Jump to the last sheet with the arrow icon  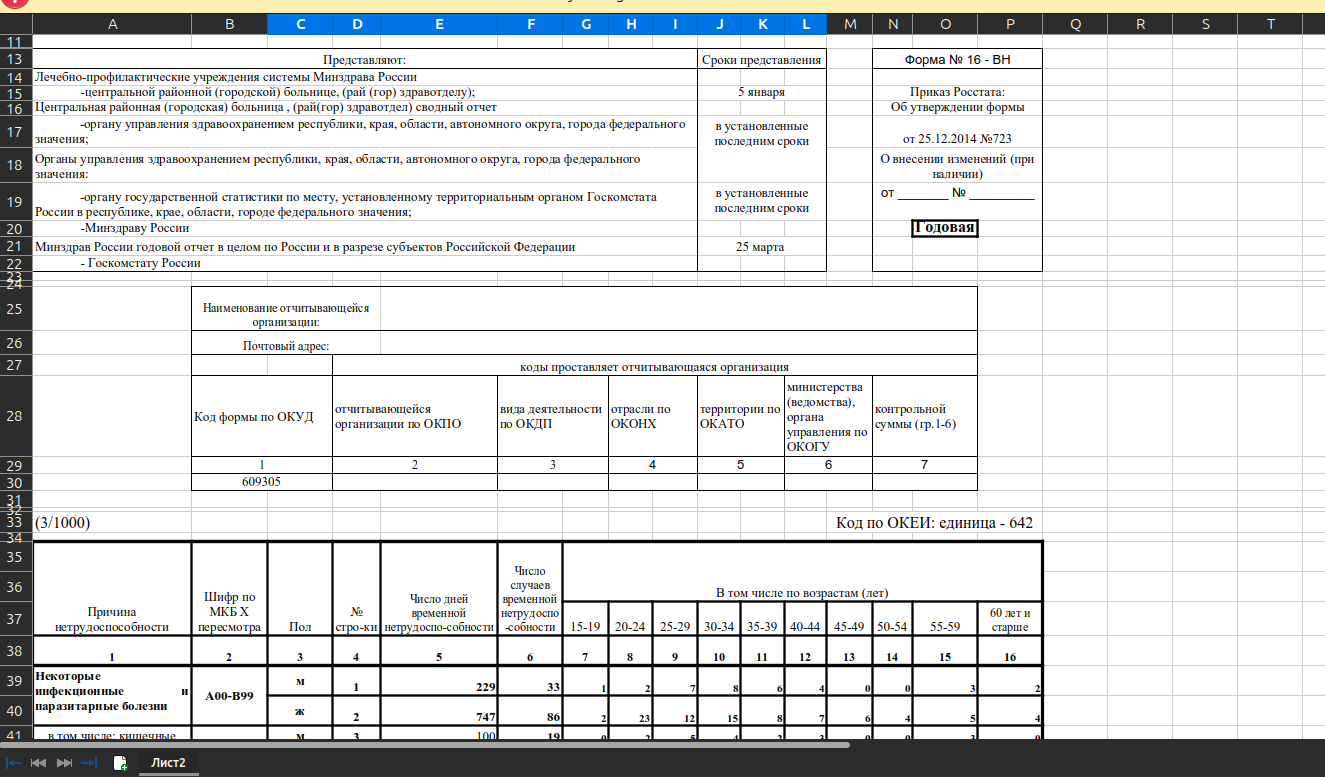pos(89,763)
